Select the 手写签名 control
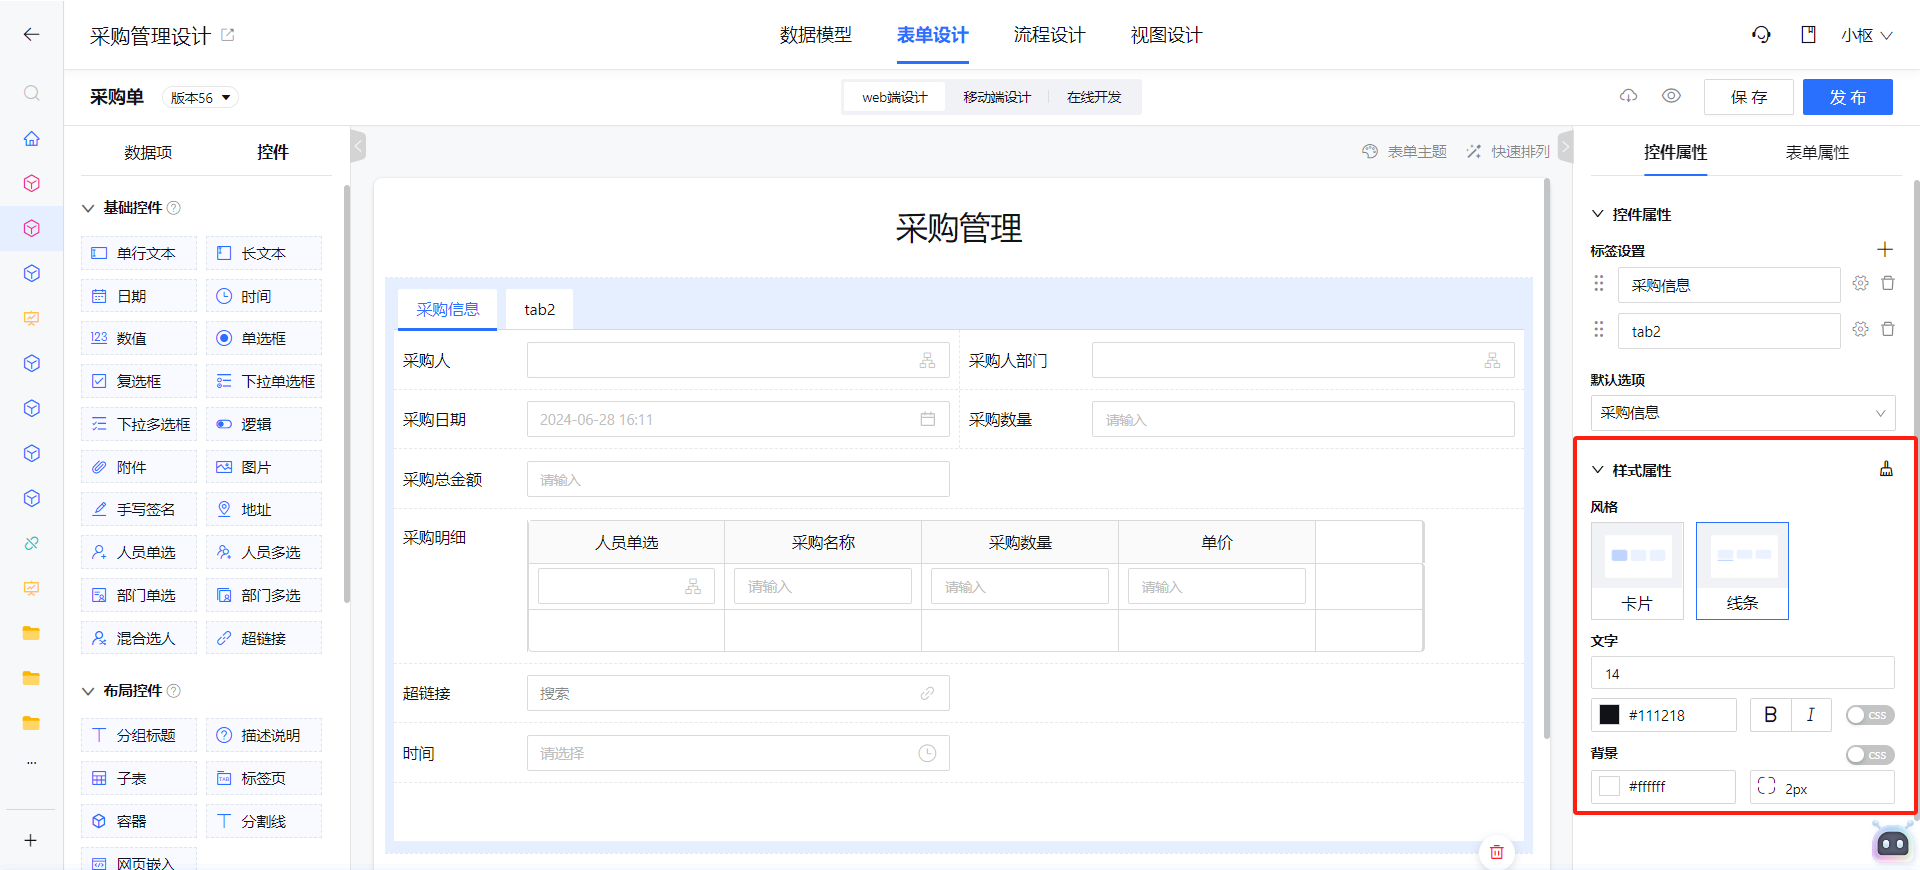 tap(139, 509)
